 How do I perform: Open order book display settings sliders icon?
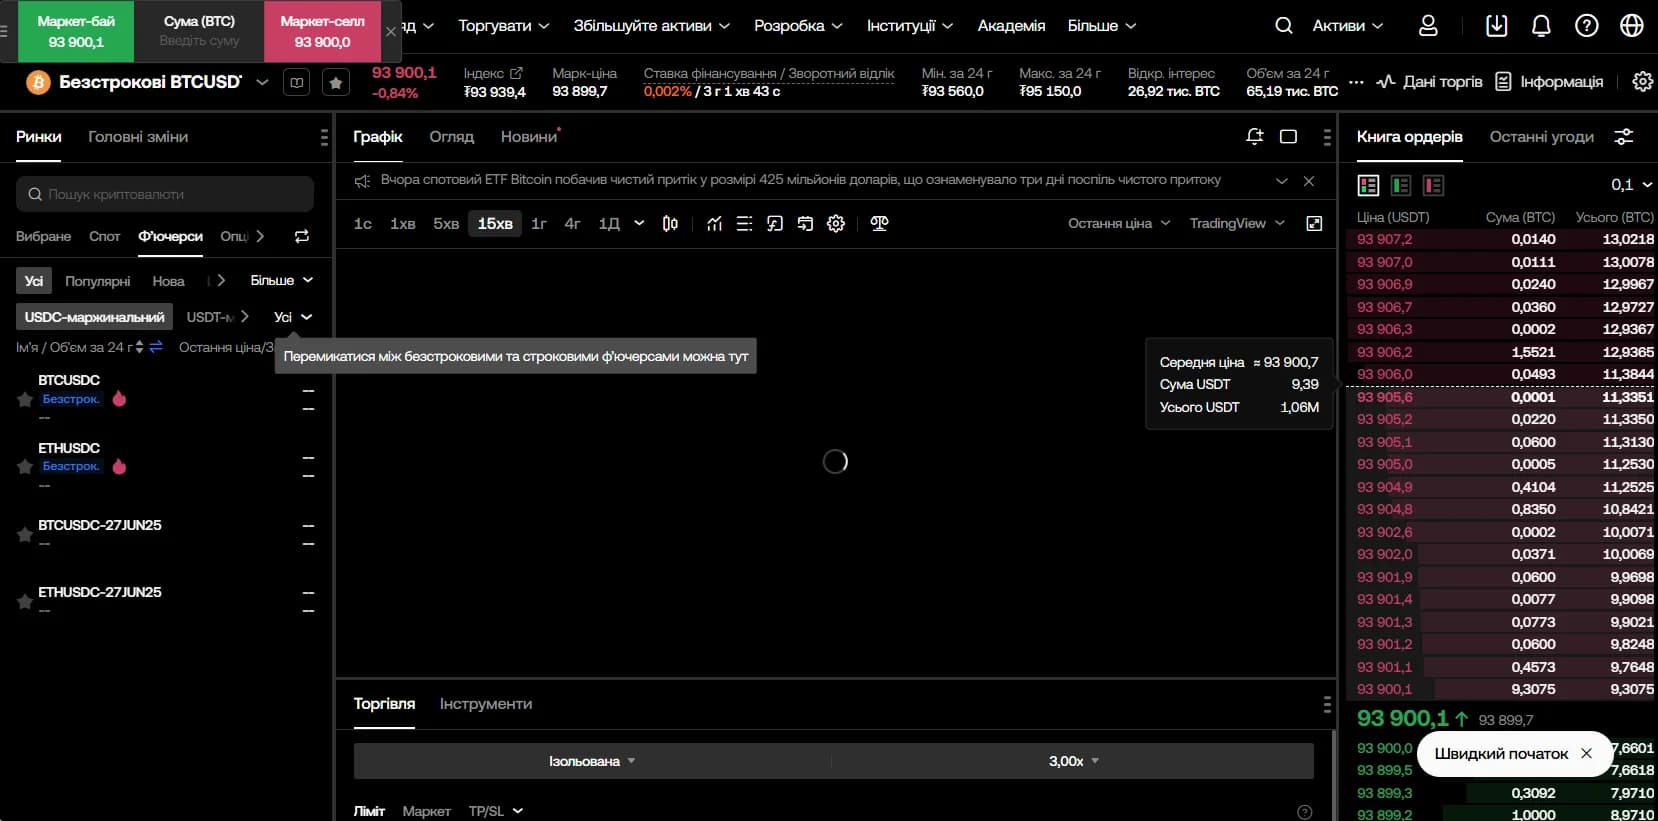click(1624, 137)
